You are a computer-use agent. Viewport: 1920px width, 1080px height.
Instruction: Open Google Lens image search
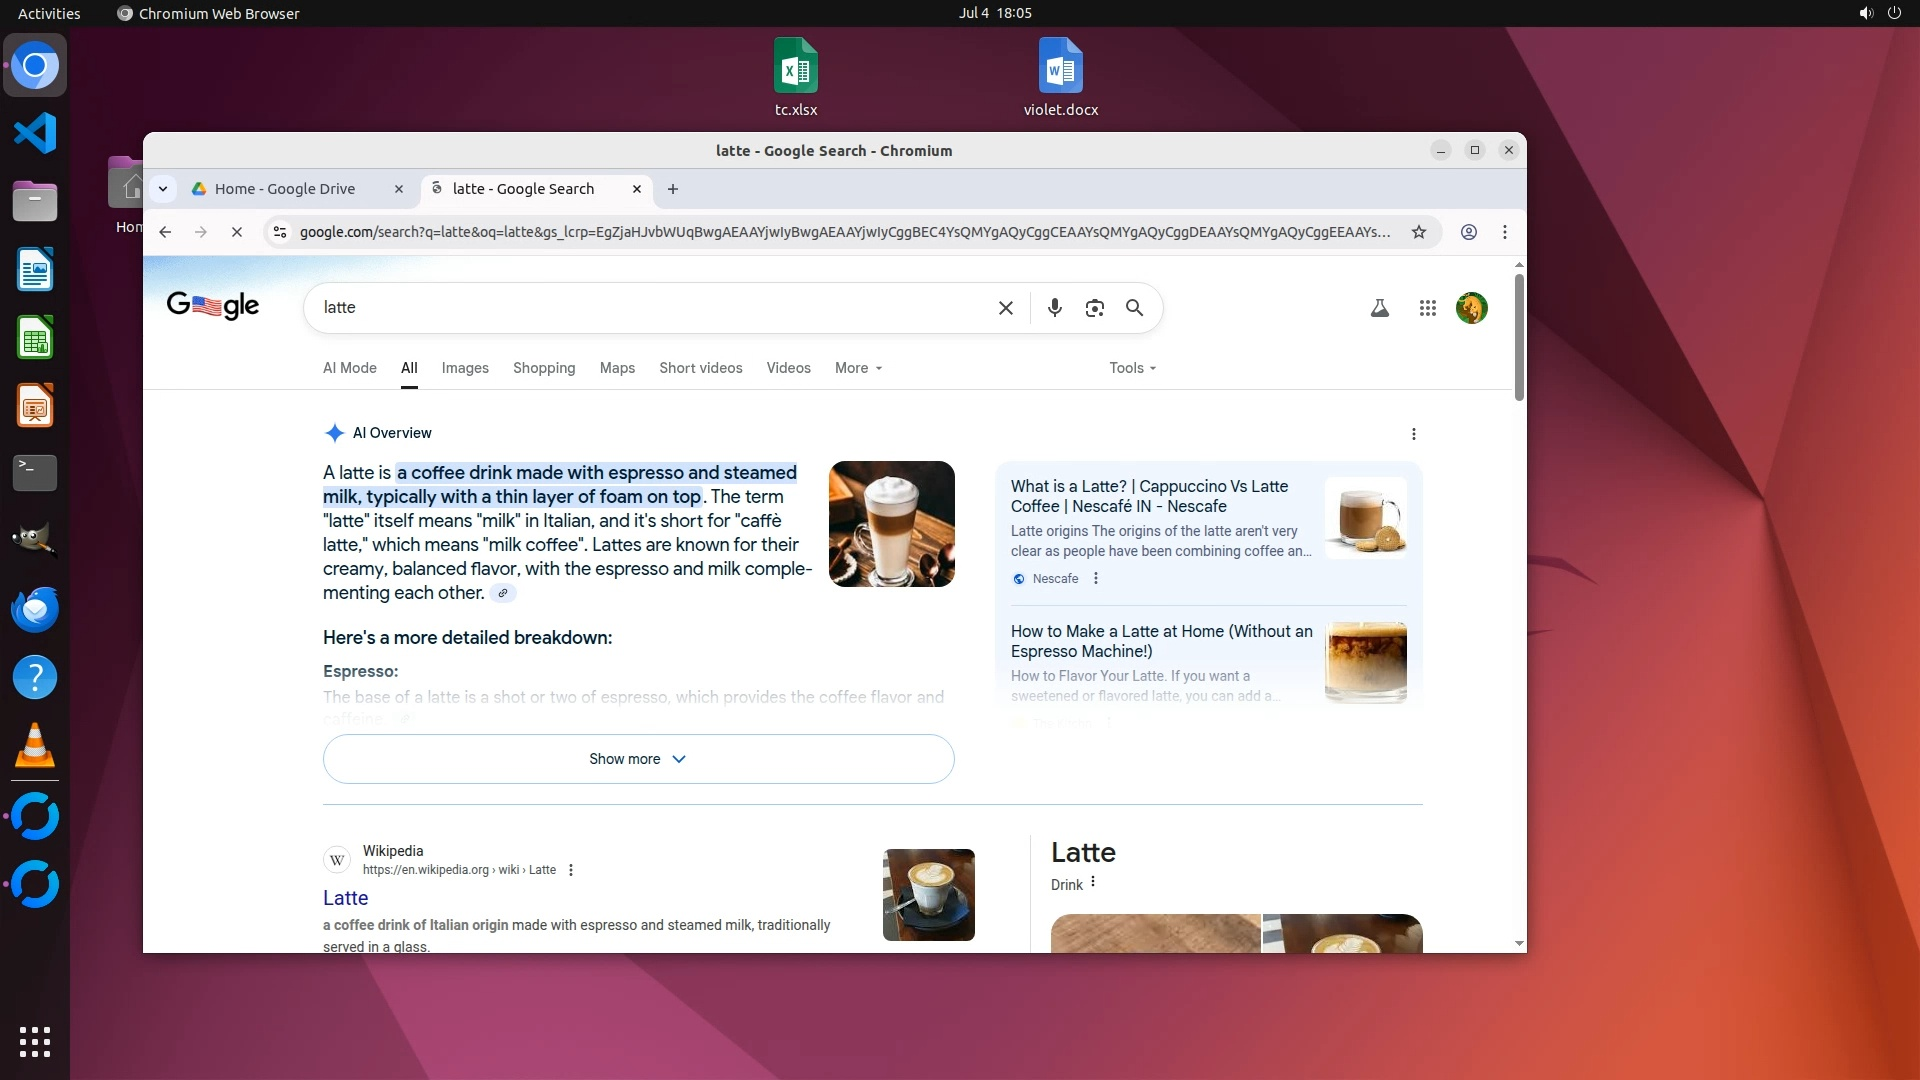(x=1094, y=308)
